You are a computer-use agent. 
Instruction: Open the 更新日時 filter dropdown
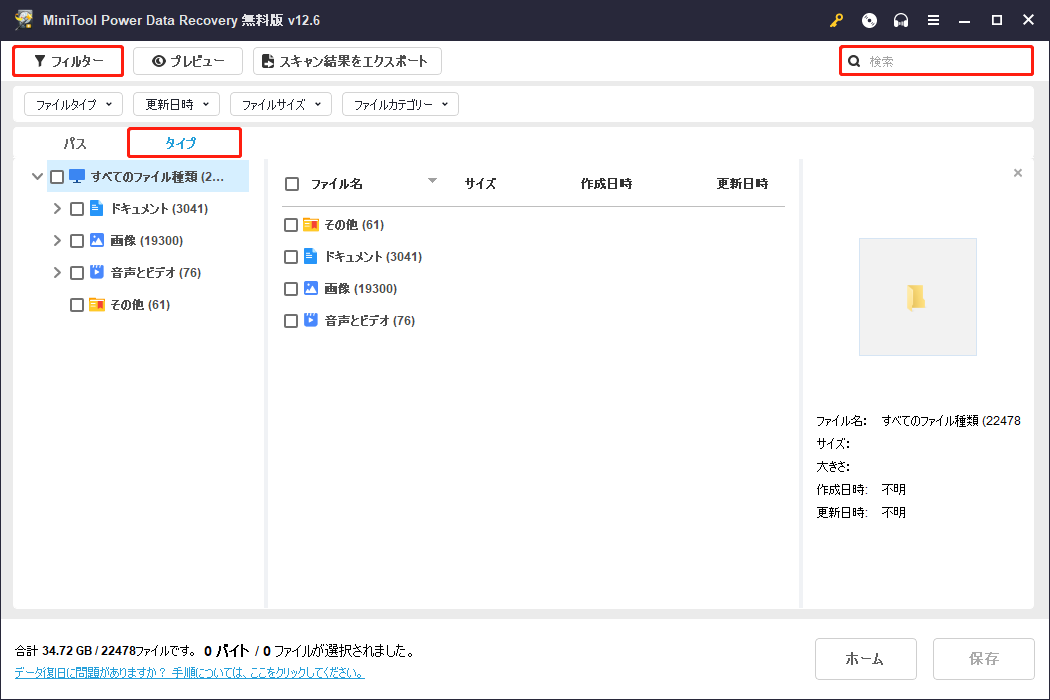point(176,104)
